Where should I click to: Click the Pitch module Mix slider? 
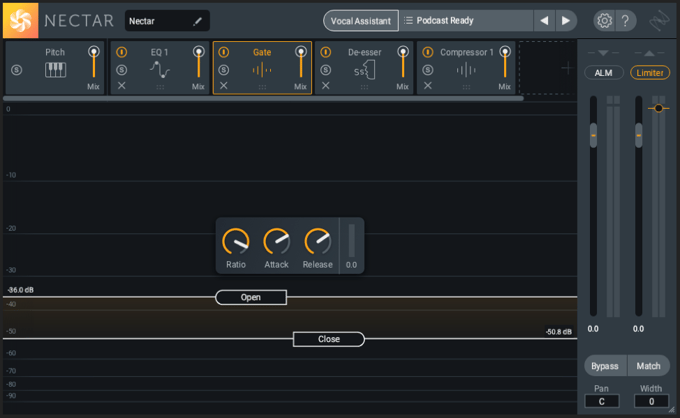(94, 62)
